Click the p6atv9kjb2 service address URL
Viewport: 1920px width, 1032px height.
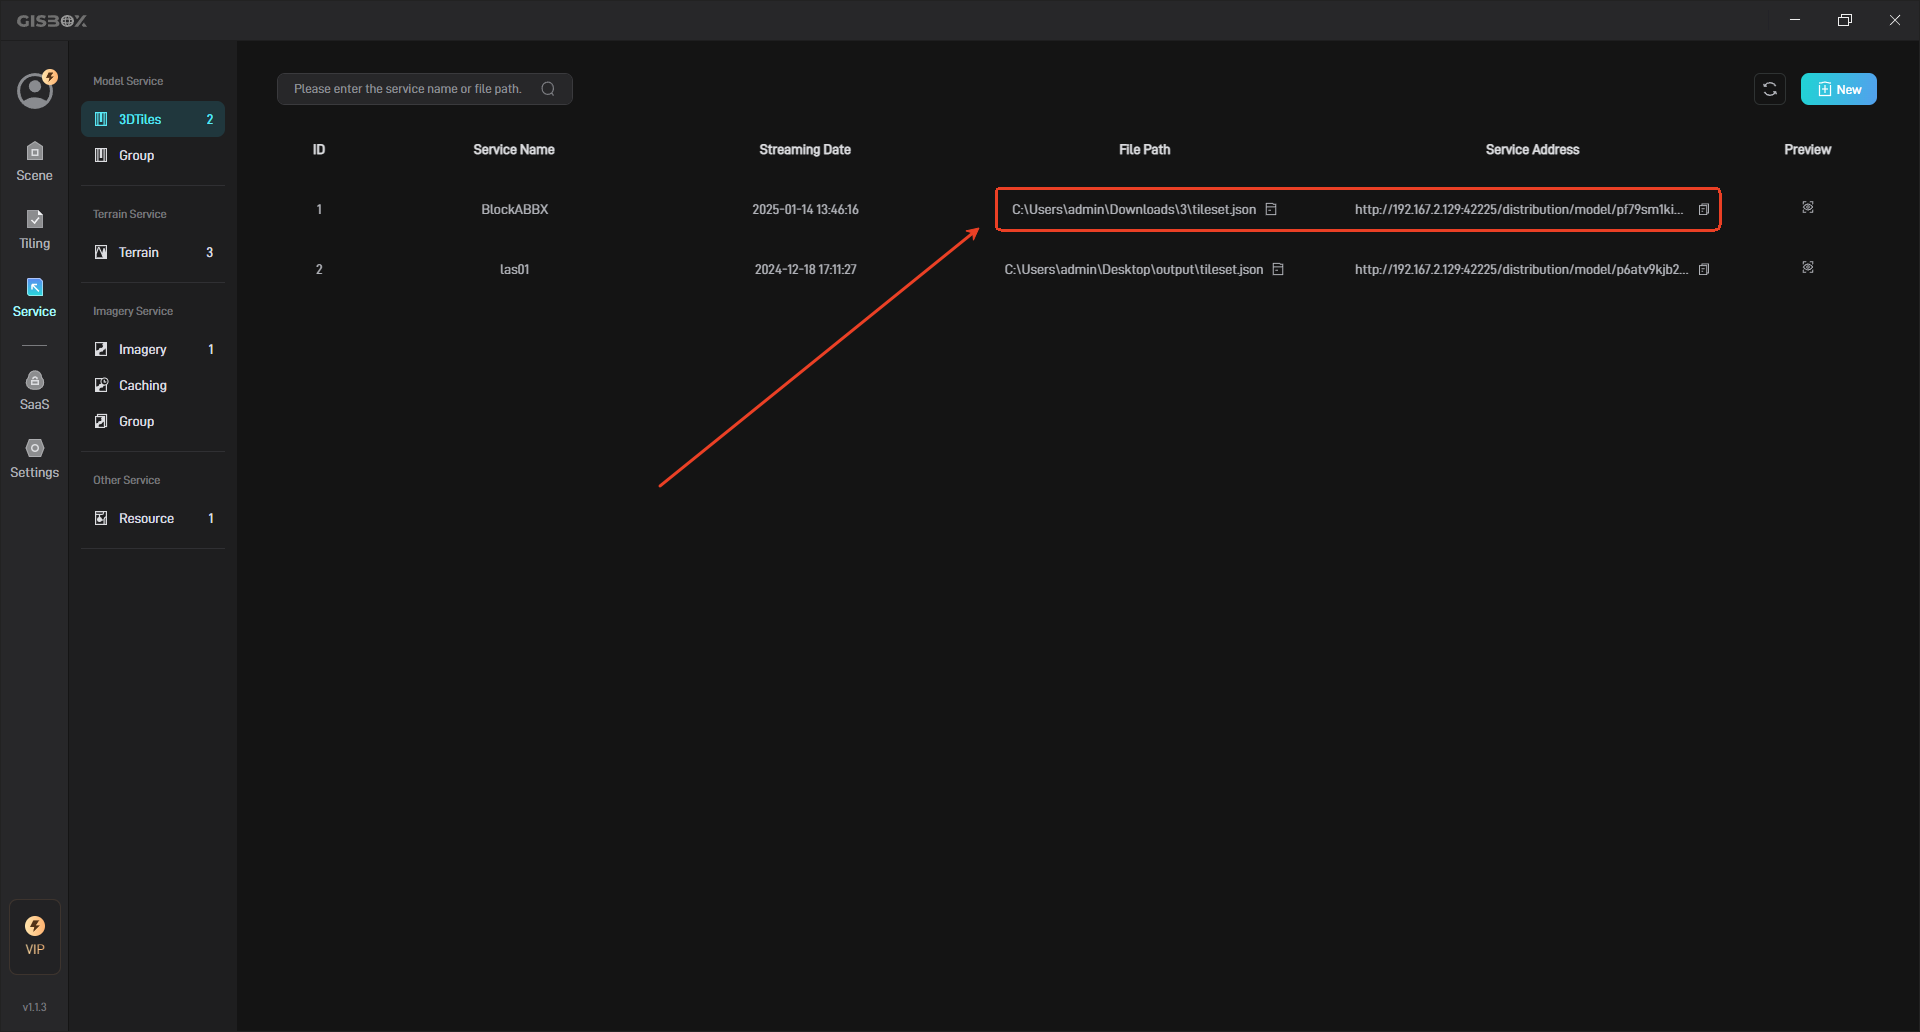coord(1521,269)
